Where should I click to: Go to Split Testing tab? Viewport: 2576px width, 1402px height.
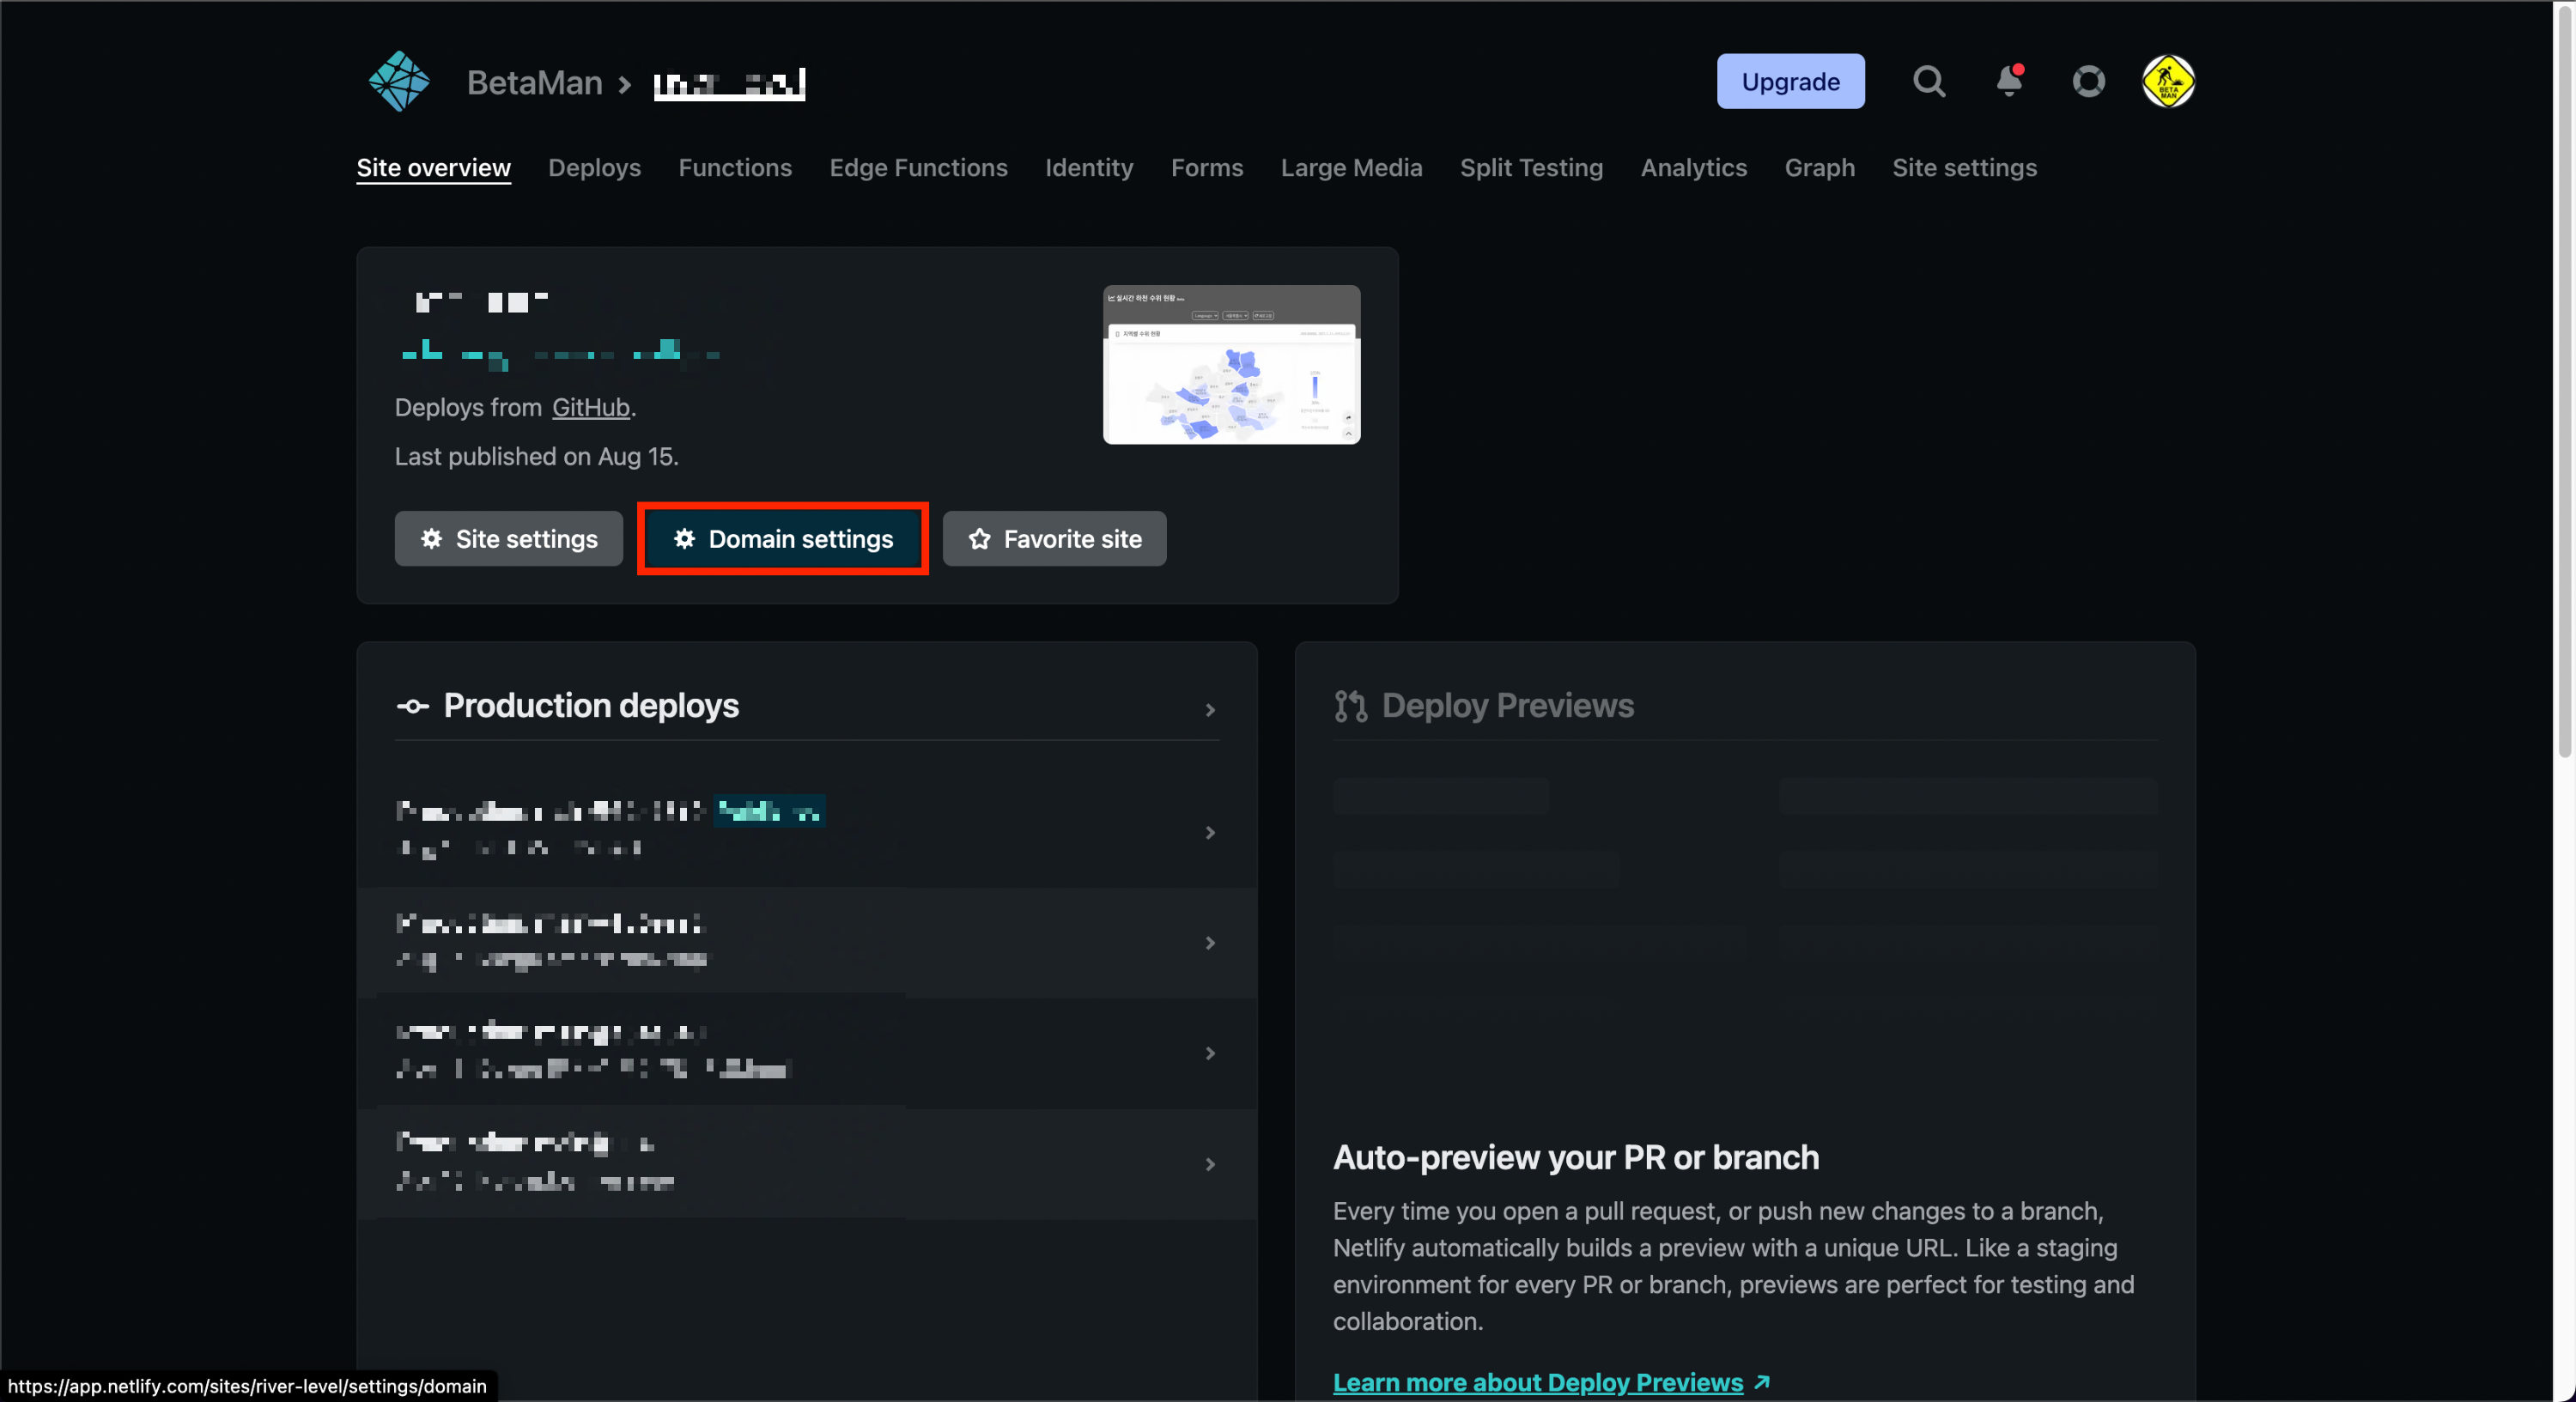click(1531, 168)
